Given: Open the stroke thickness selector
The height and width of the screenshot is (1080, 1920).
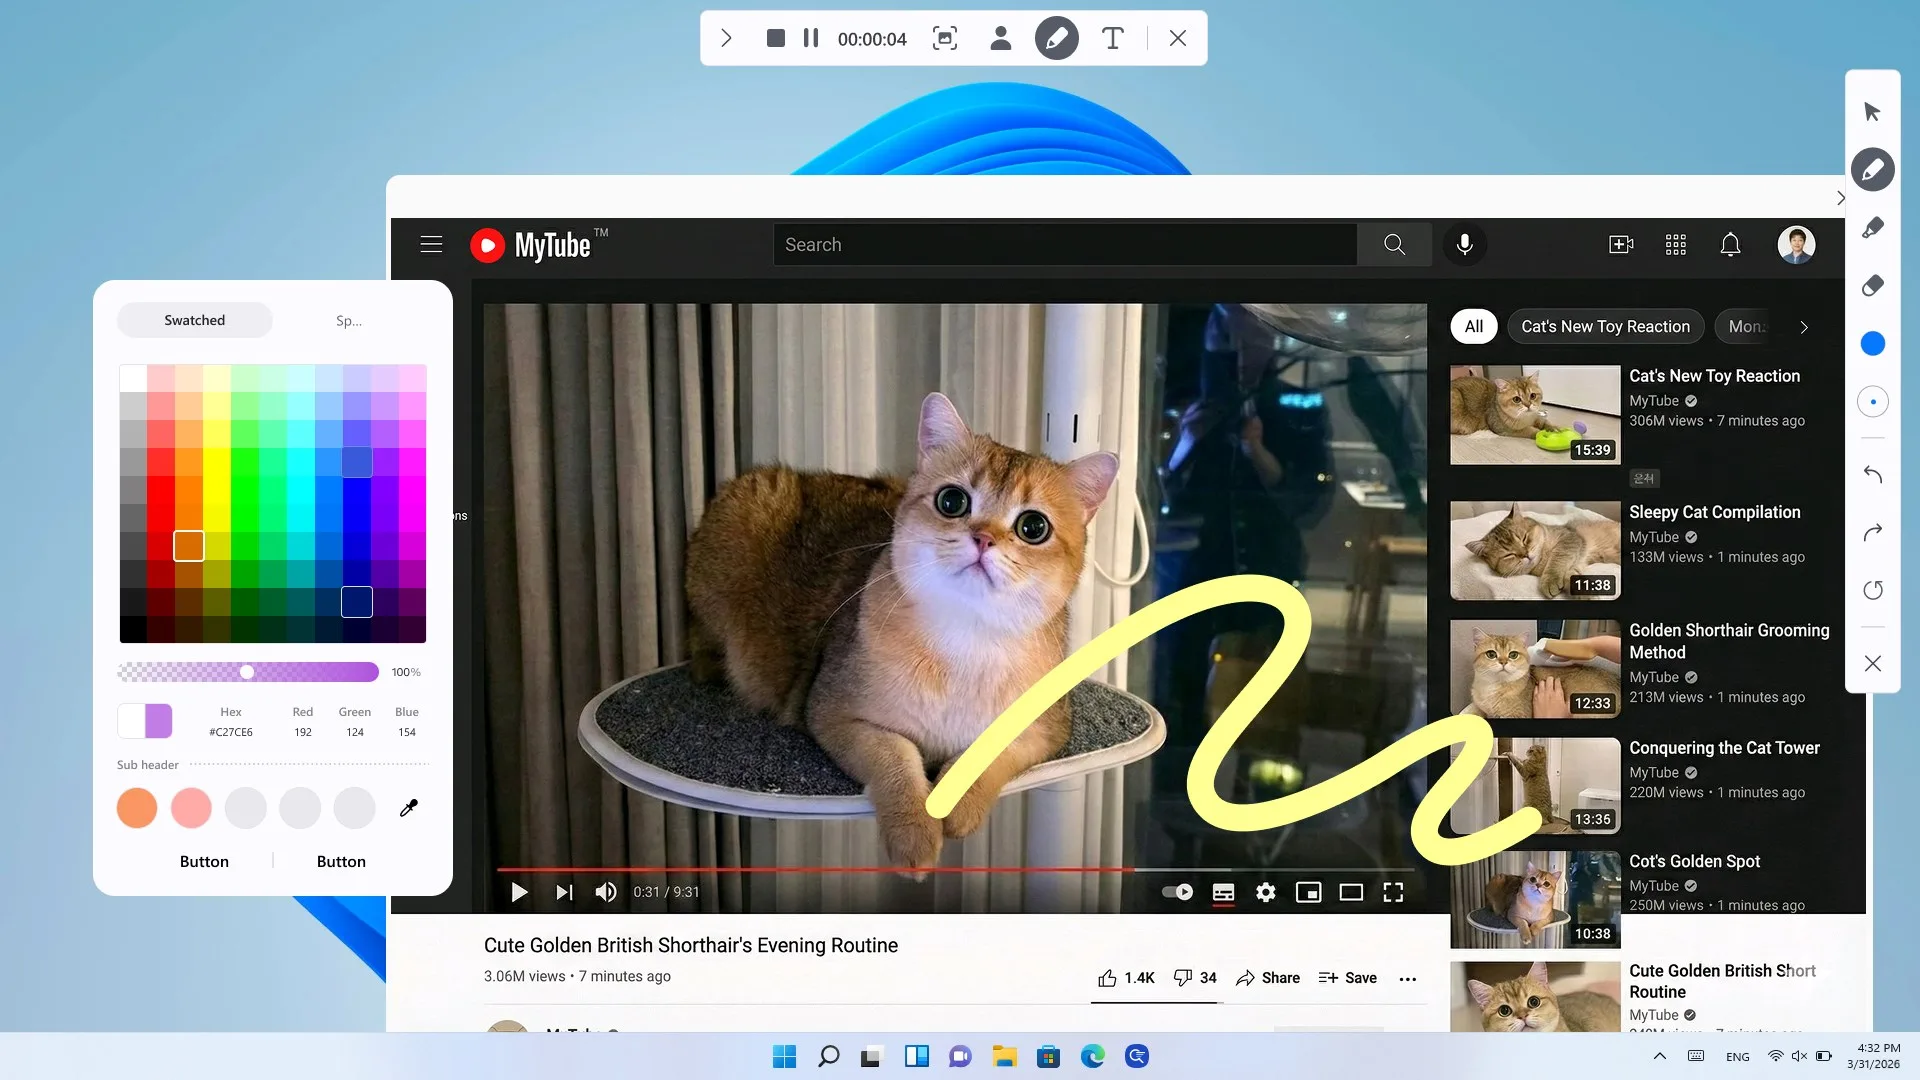Looking at the screenshot, I should click(x=1873, y=402).
